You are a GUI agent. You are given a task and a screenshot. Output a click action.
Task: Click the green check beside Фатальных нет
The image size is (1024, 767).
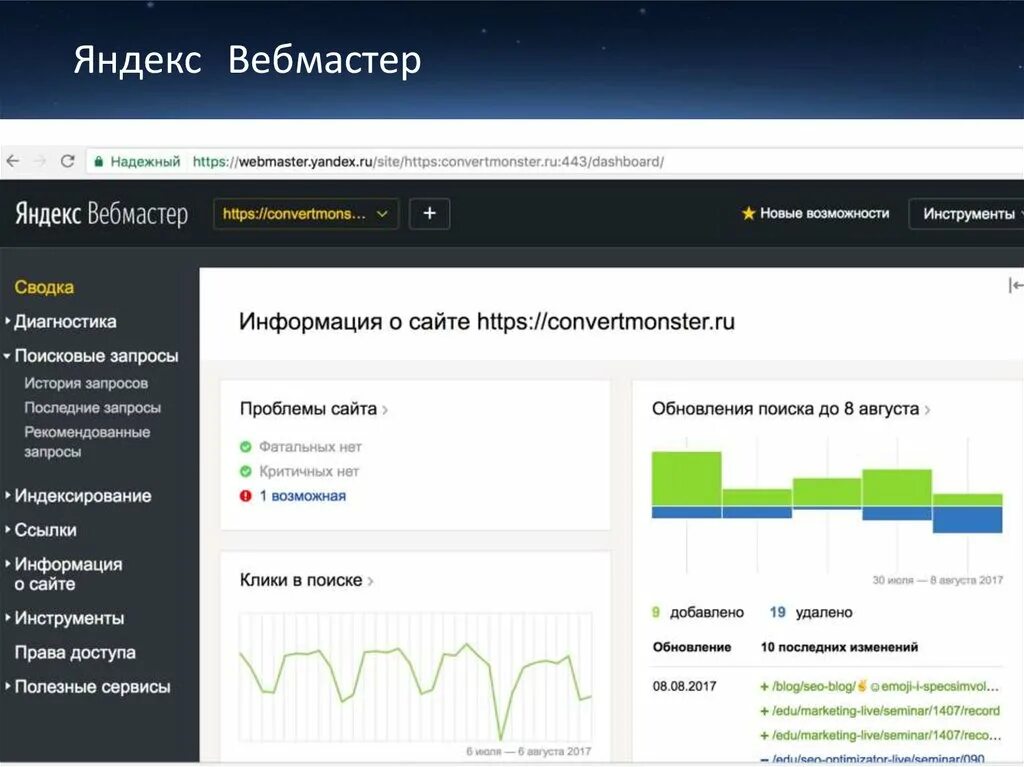point(246,447)
